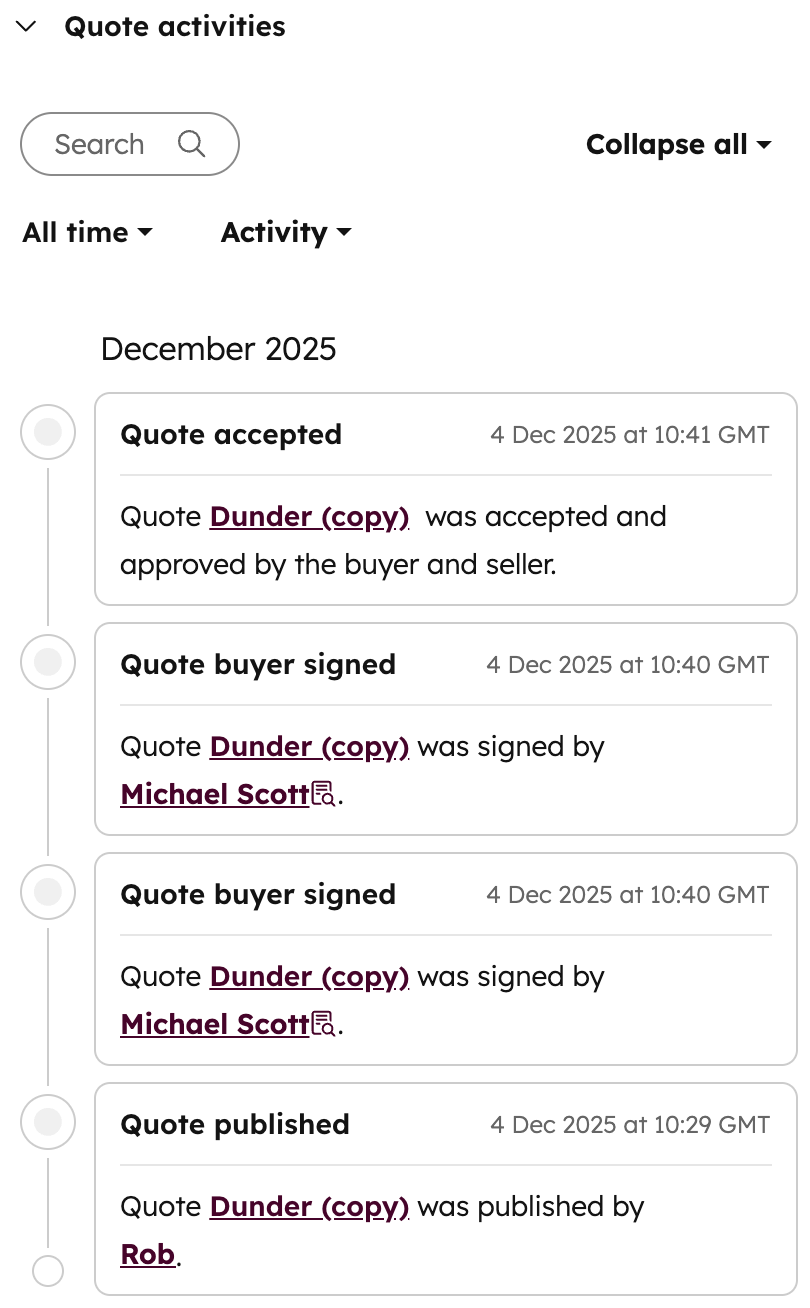Open the All time filter dropdown
The height and width of the screenshot is (1308, 810).
[x=87, y=233]
